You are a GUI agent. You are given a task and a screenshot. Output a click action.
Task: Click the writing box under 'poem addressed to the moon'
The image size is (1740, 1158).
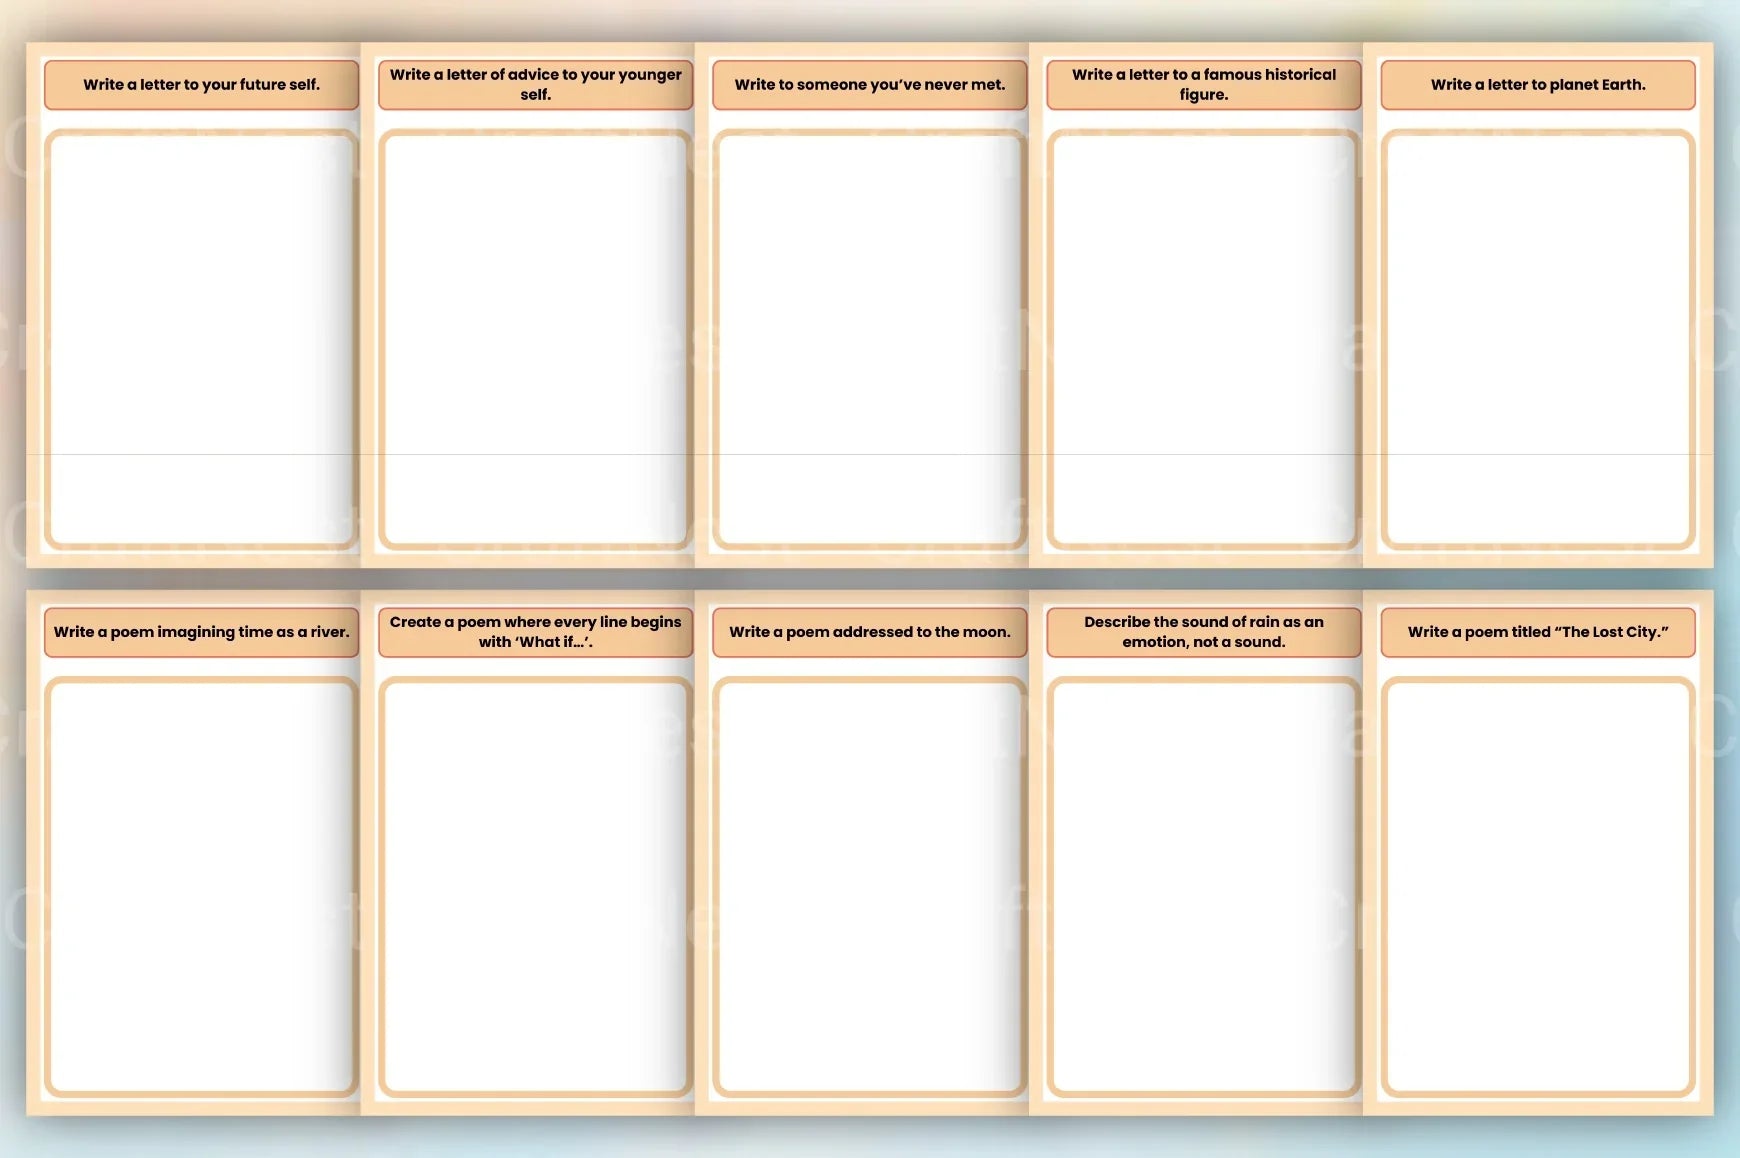point(869,886)
